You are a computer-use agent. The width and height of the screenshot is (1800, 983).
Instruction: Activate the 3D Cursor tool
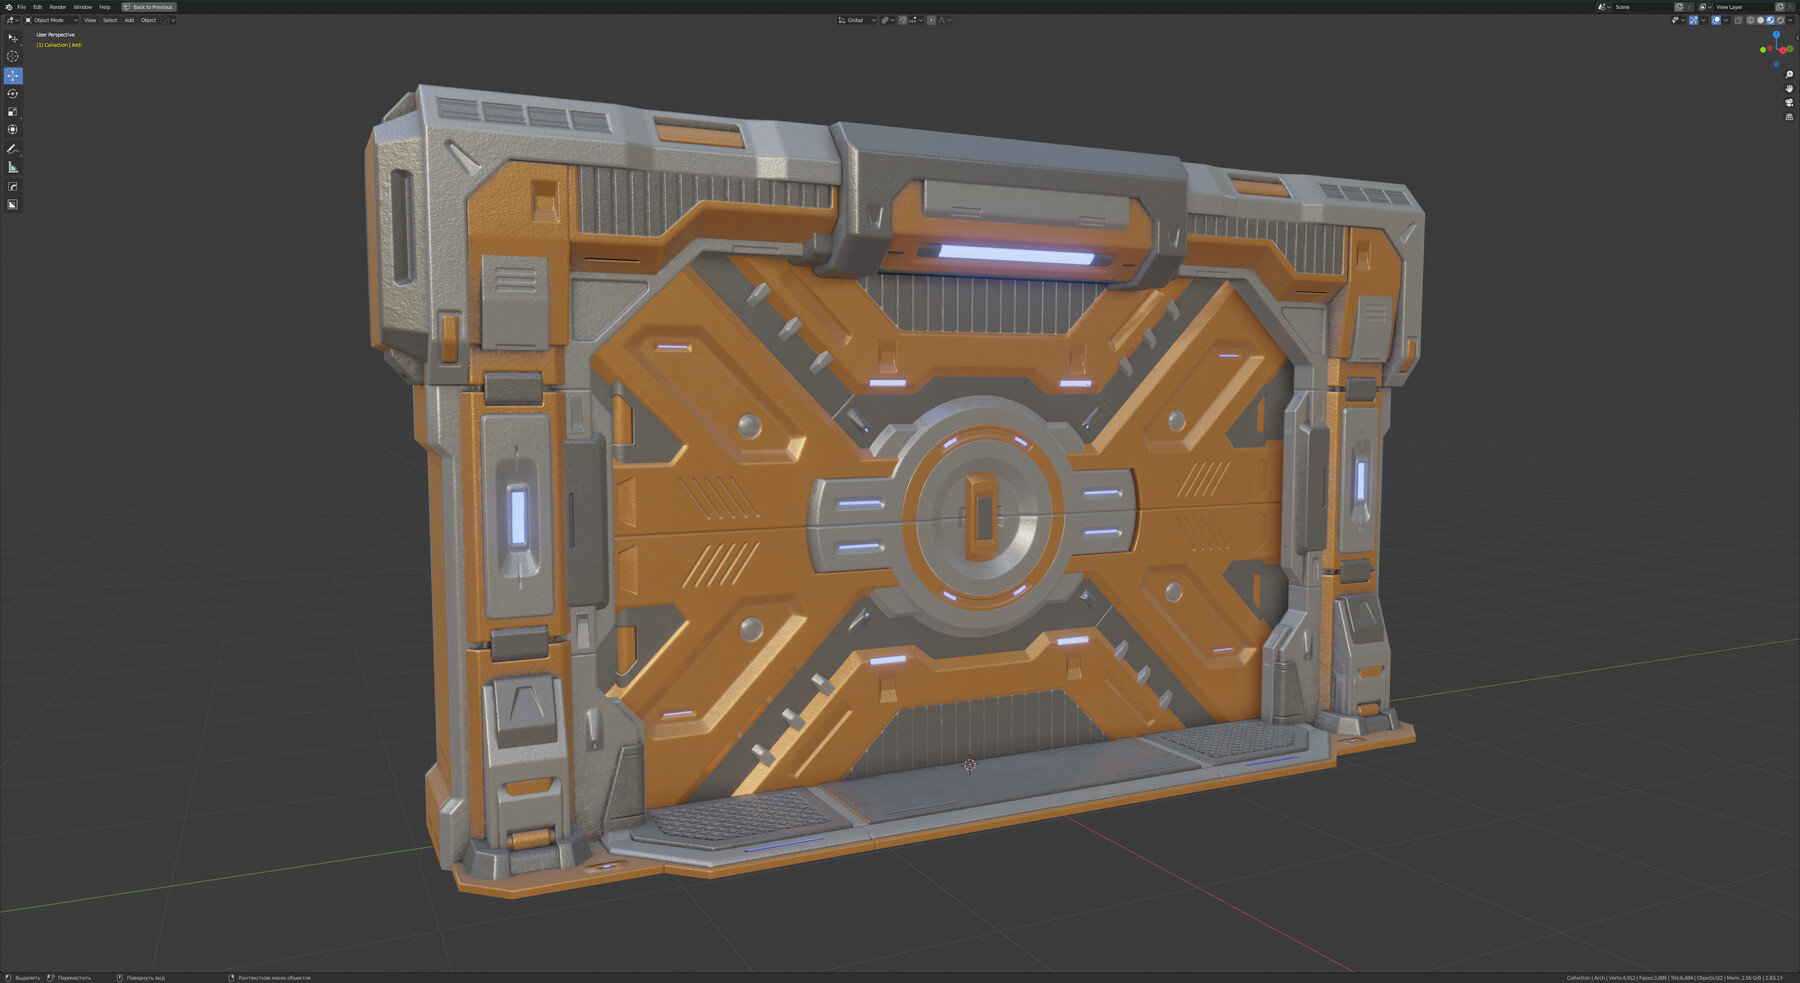(x=13, y=57)
